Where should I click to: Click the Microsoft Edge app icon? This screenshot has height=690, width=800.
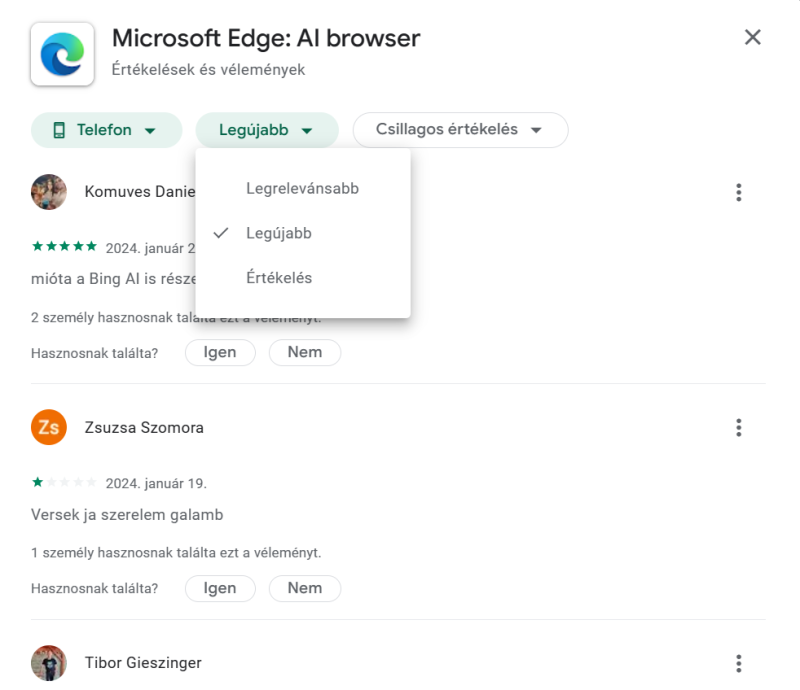click(x=62, y=54)
